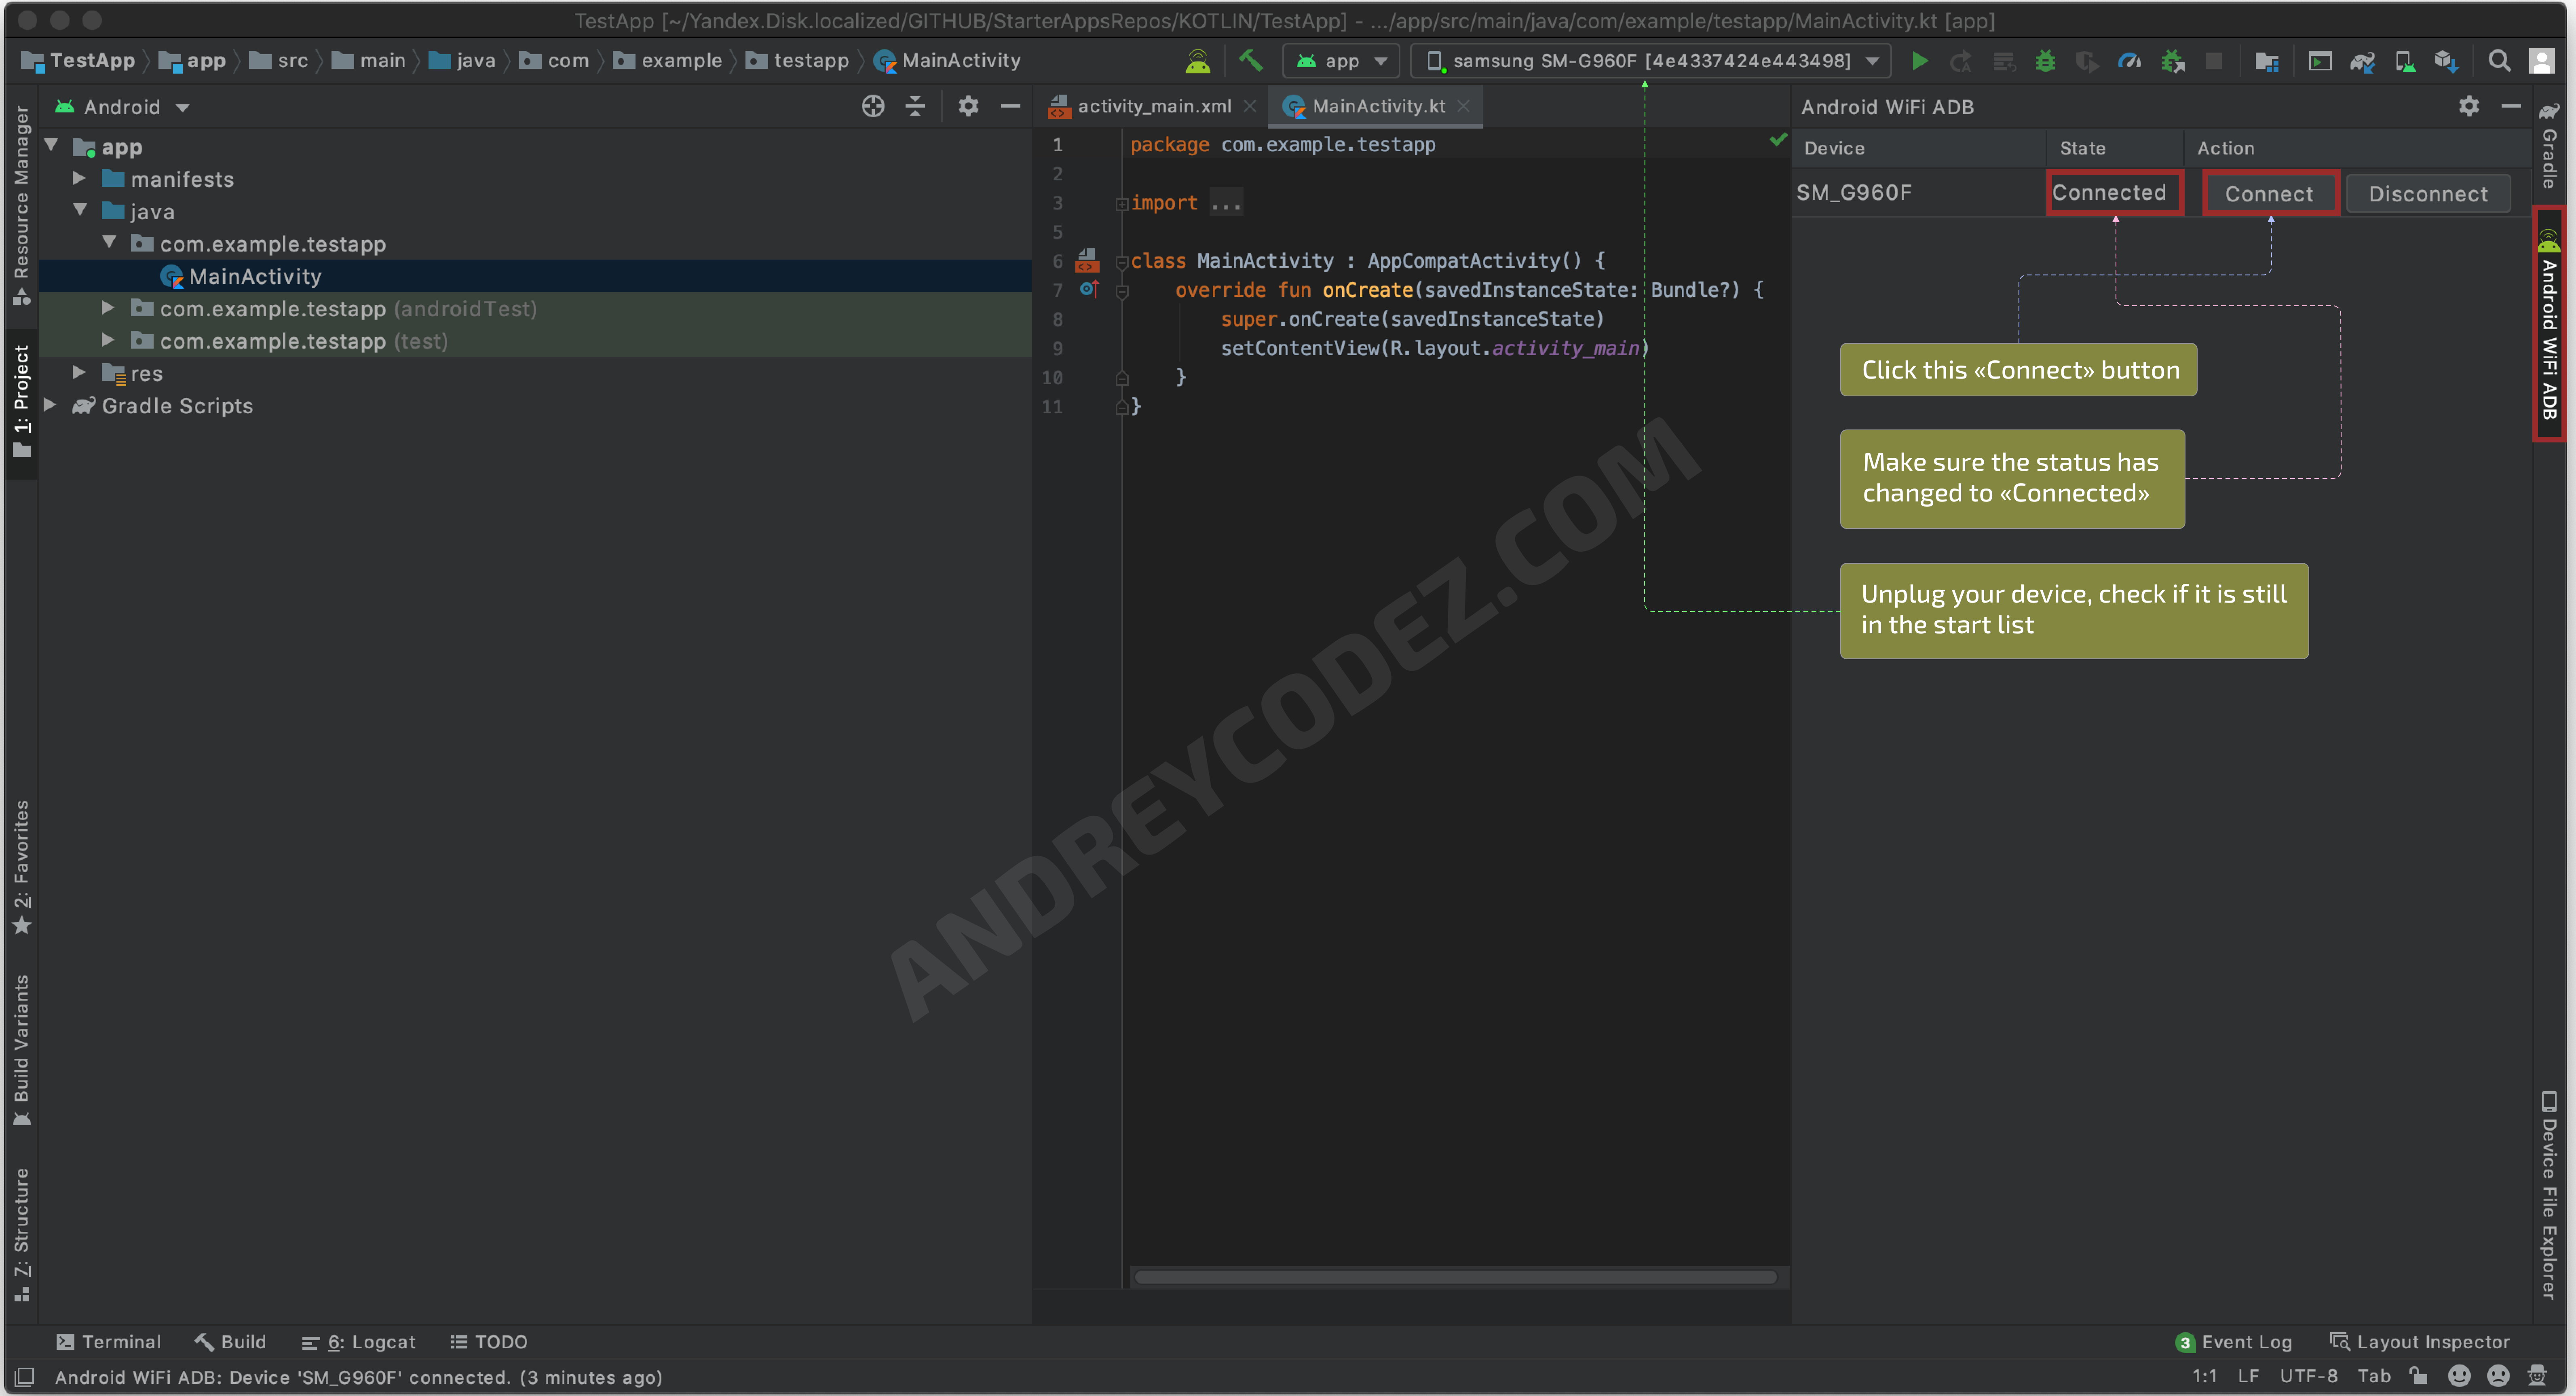This screenshot has width=2576, height=1396.
Task: Open the Build tool window tab
Action: click(231, 1341)
